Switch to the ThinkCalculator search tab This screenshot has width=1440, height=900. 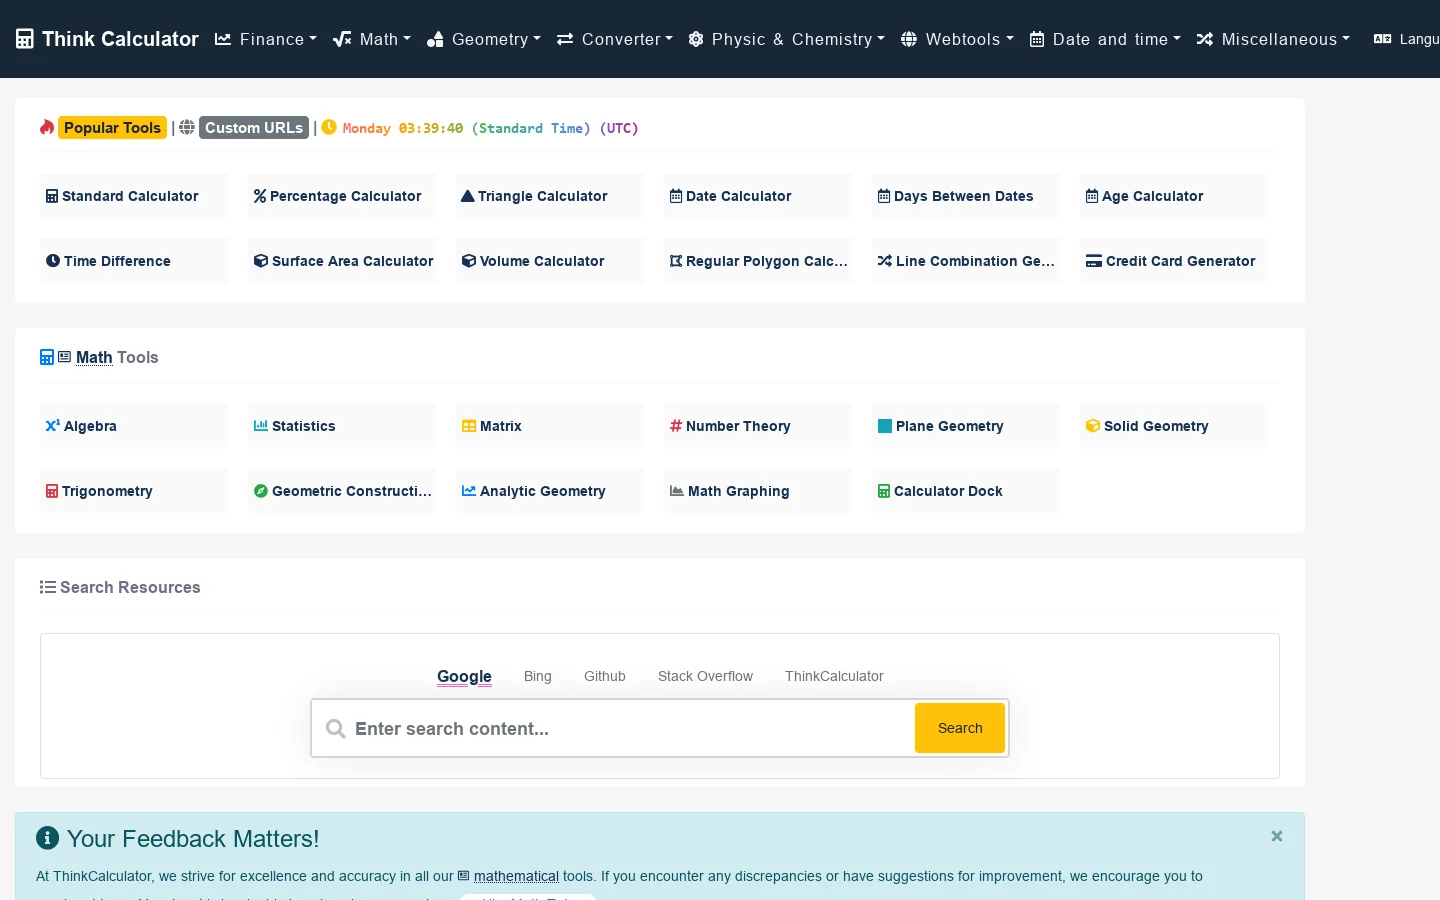(834, 676)
